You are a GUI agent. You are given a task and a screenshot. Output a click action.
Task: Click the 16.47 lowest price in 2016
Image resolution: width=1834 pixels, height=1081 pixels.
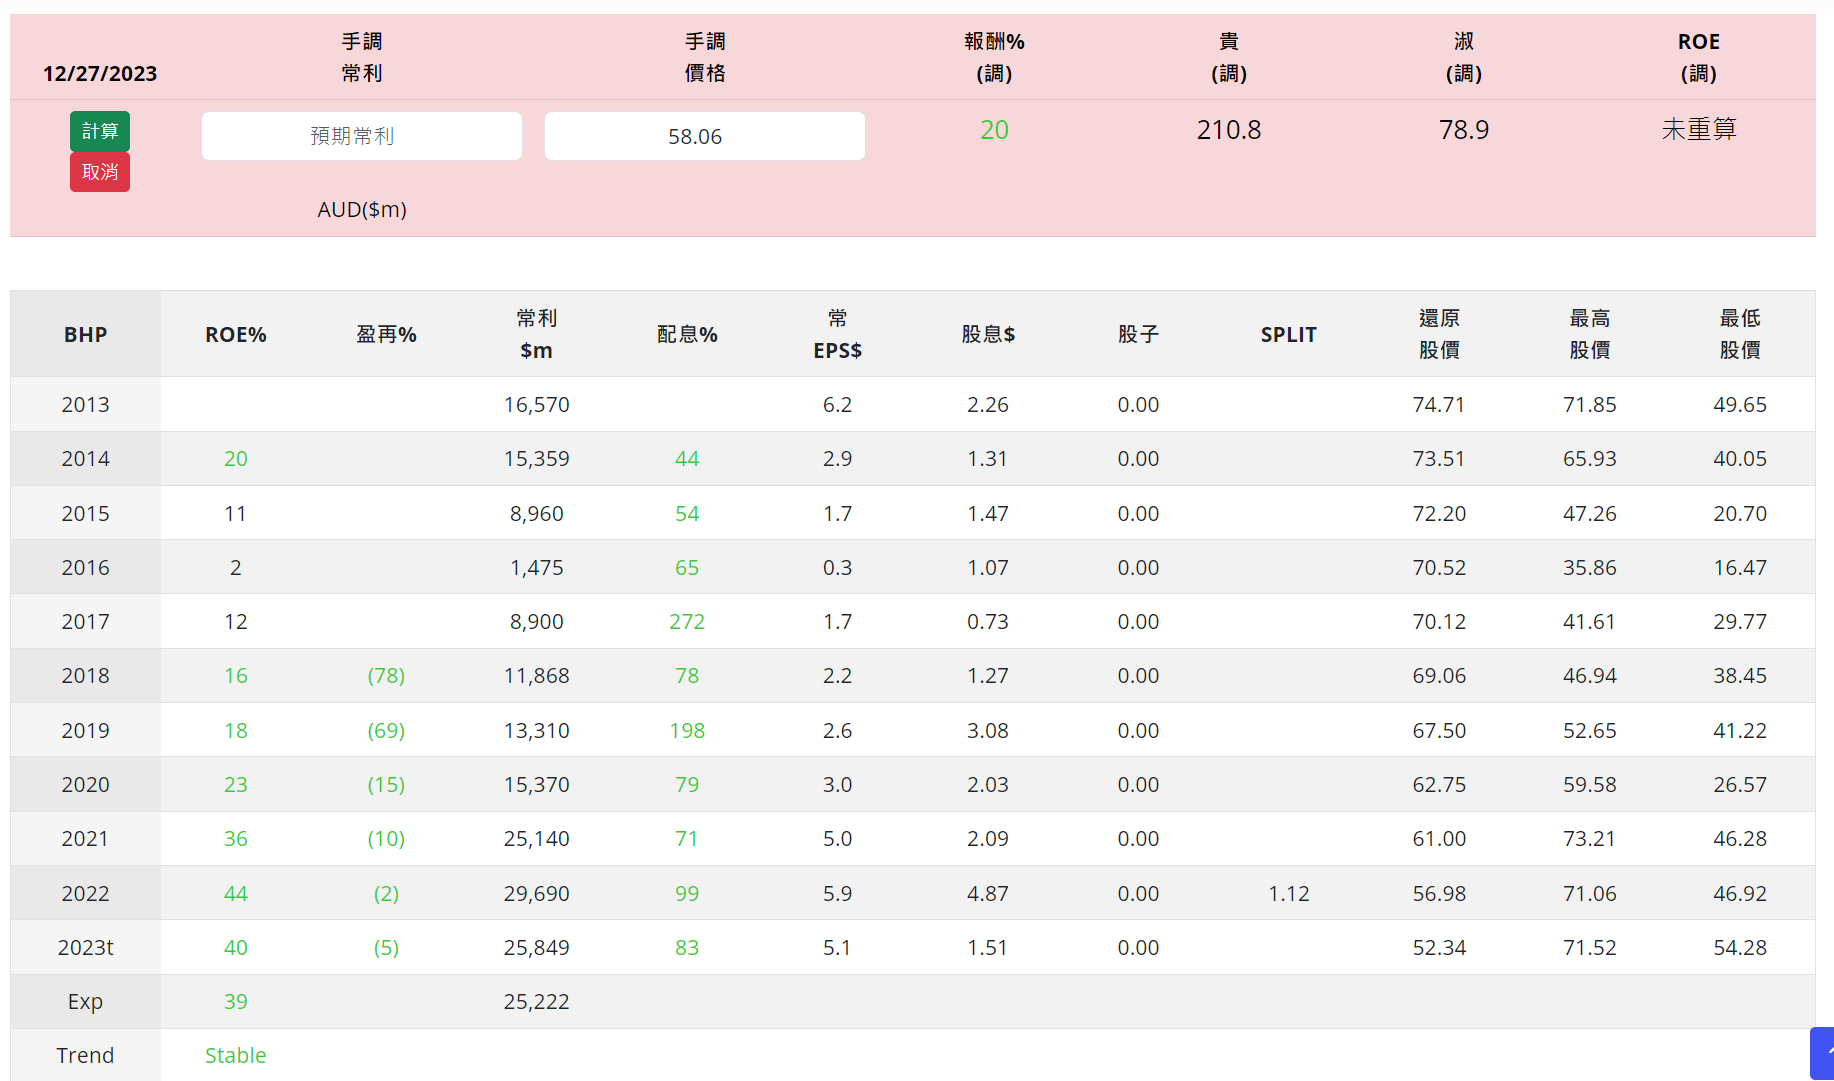1740,568
